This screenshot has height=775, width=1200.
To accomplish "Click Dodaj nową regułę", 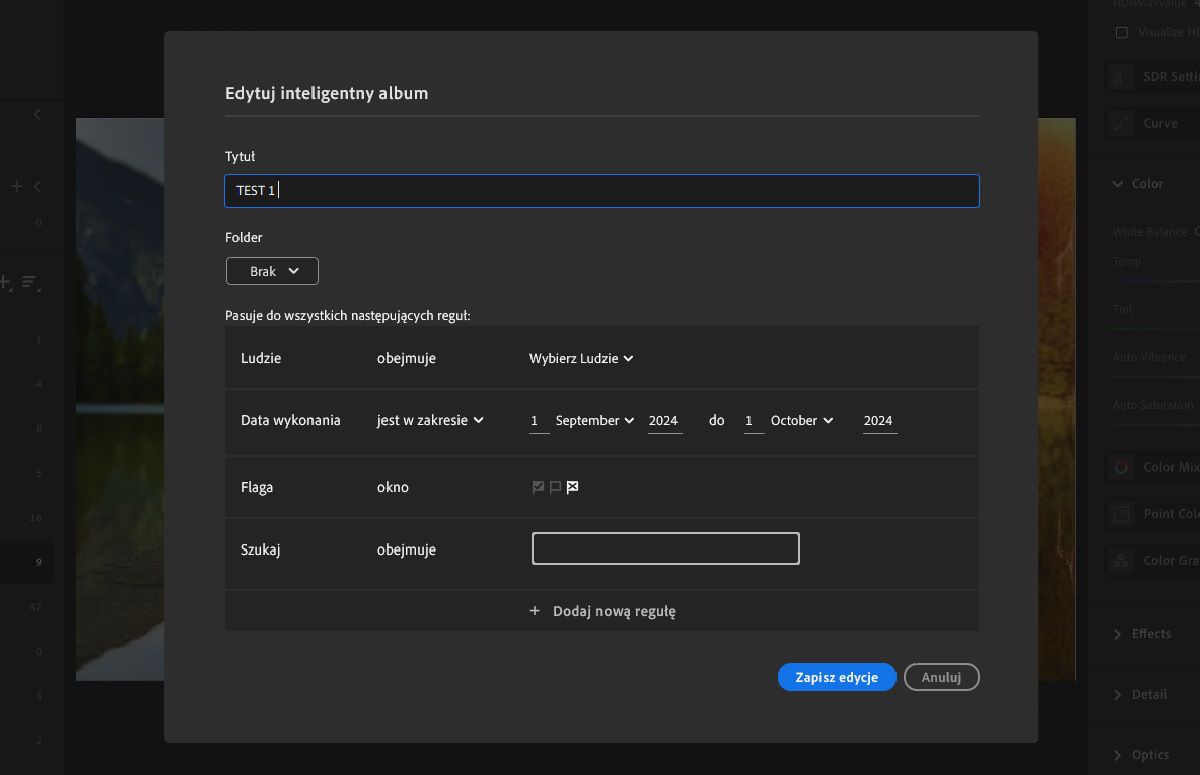I will coord(602,610).
